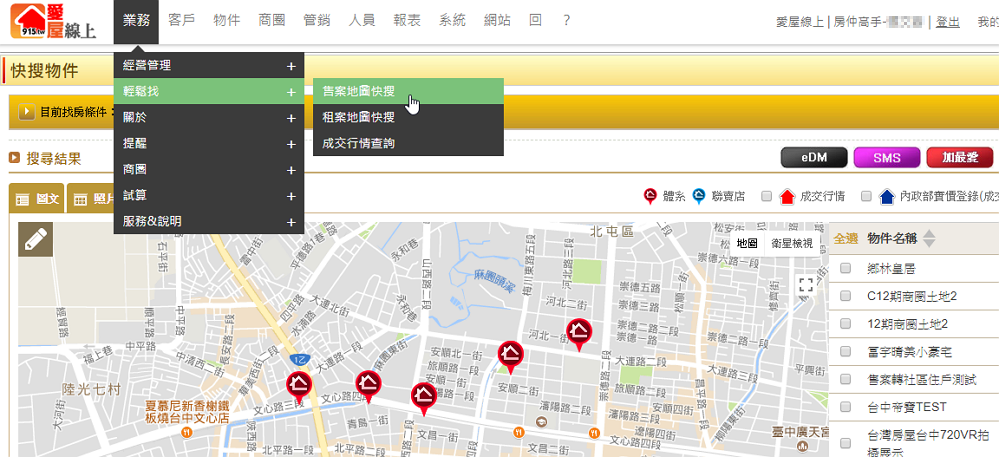Open the 客戶 top menu
The width and height of the screenshot is (999, 457).
pos(182,21)
